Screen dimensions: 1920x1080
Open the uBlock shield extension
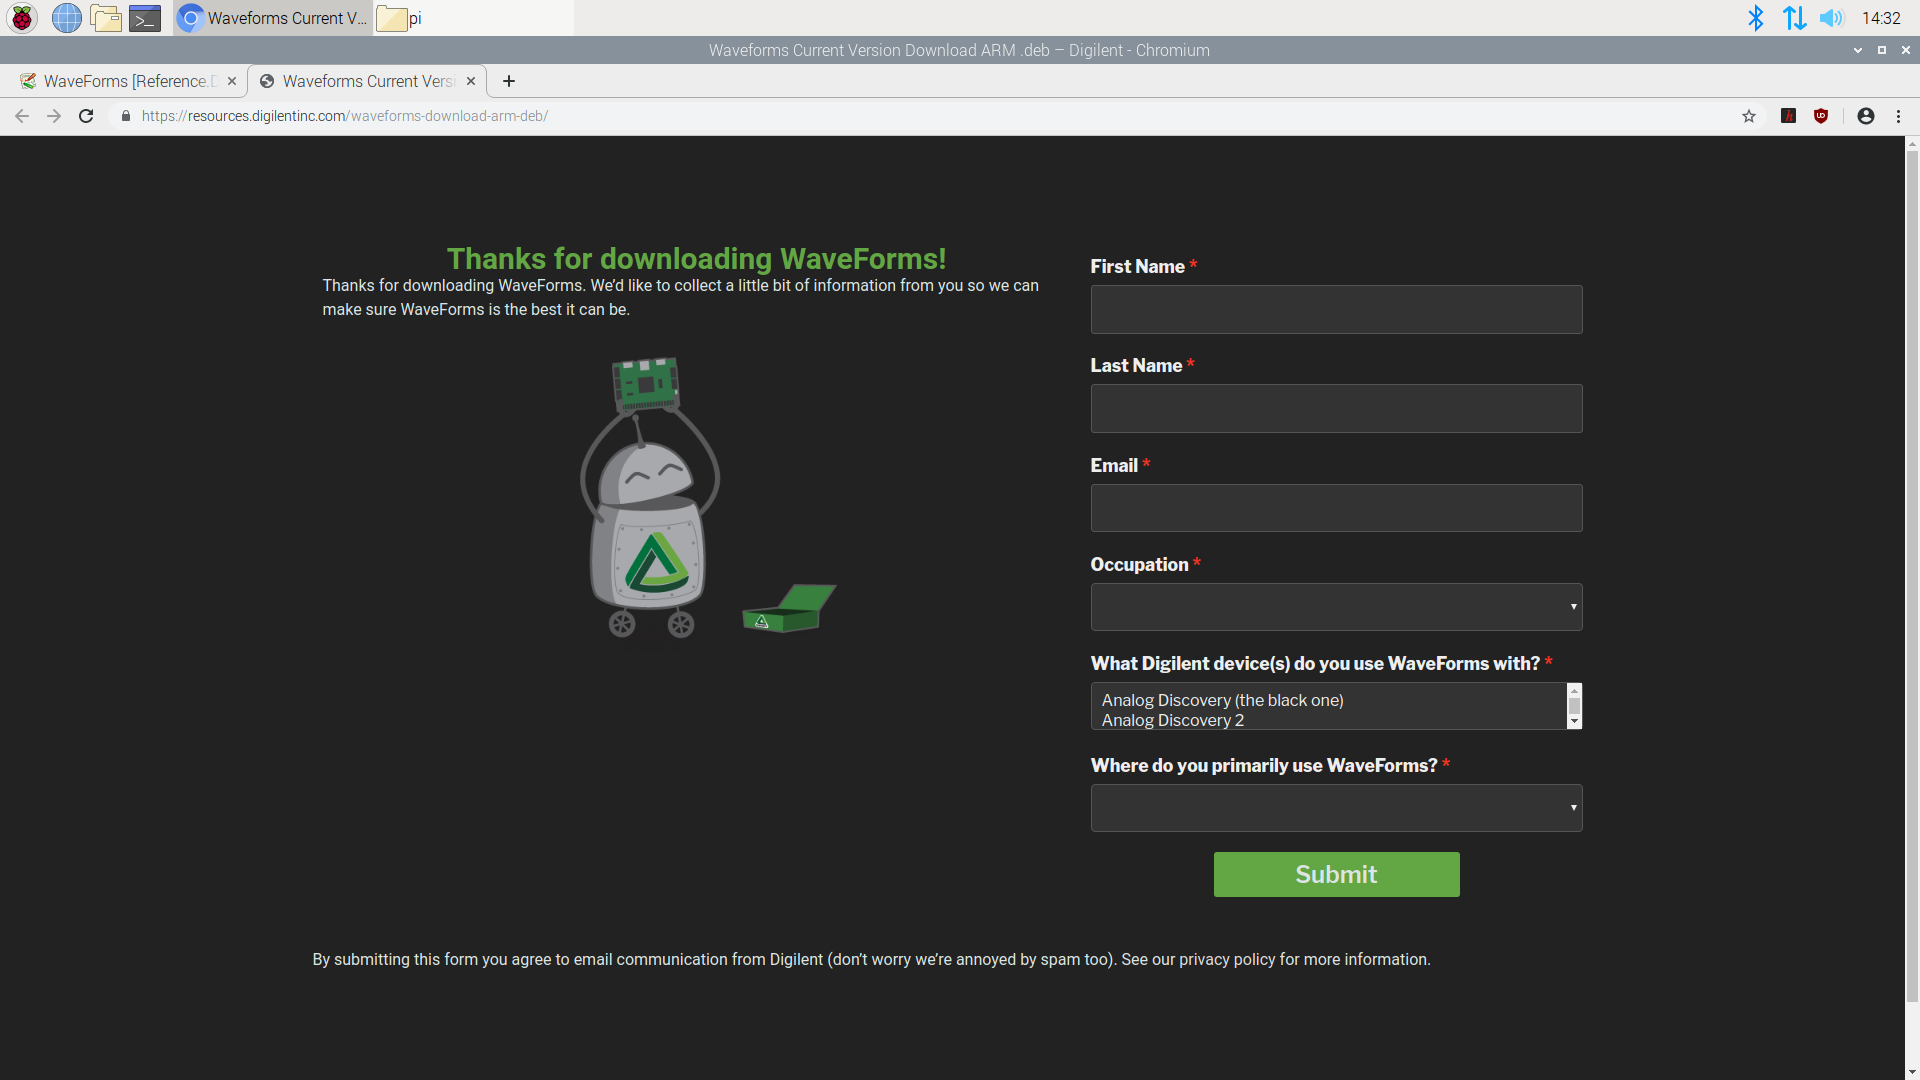coord(1821,116)
